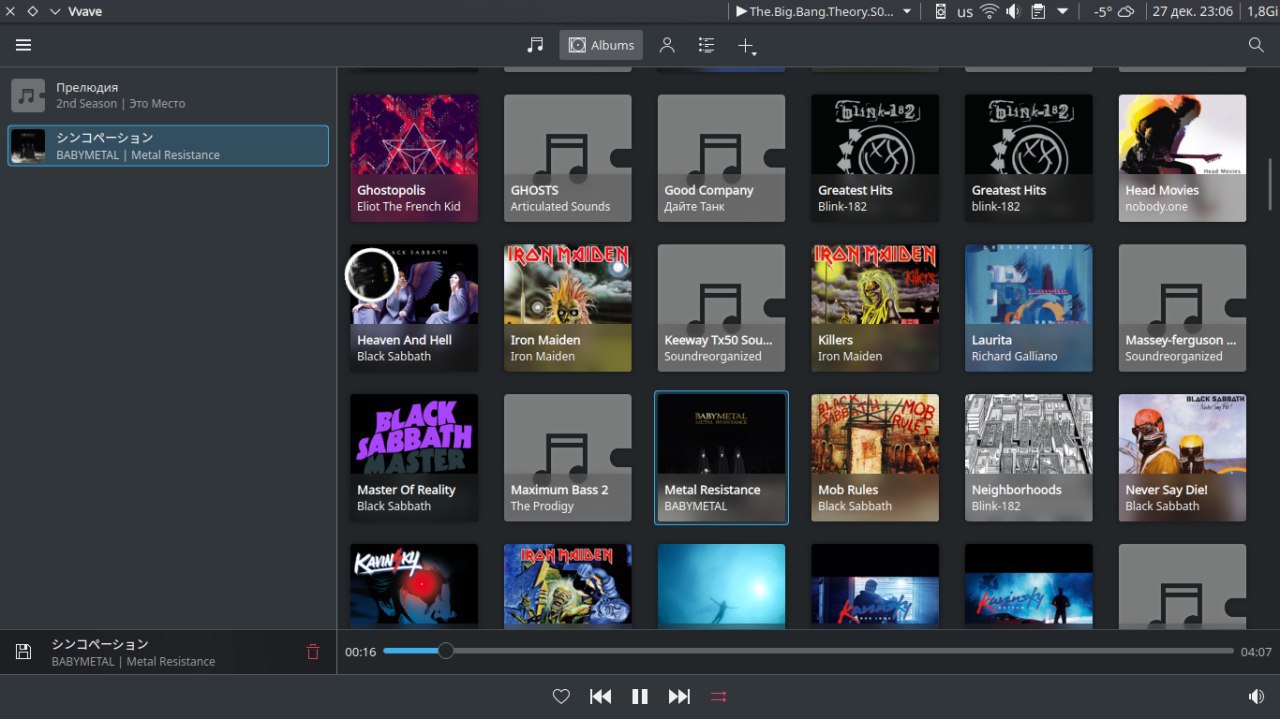Screen dimensions: 1280x719
Task: Pause the playback
Action: coord(640,697)
